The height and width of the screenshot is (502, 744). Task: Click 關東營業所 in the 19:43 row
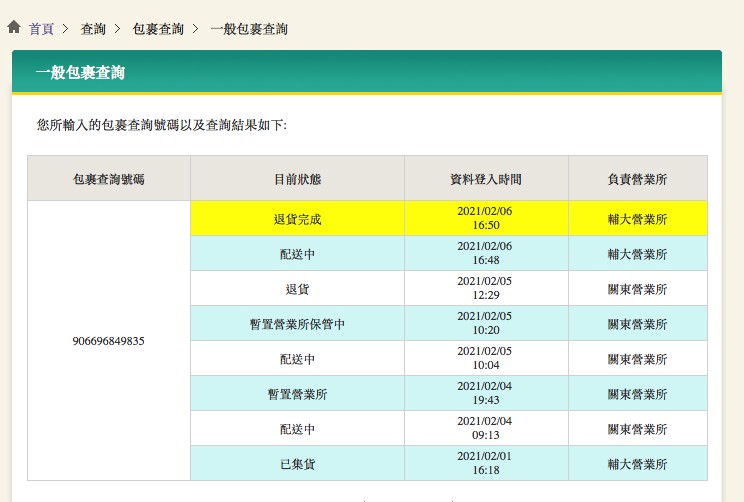pyautogui.click(x=638, y=394)
